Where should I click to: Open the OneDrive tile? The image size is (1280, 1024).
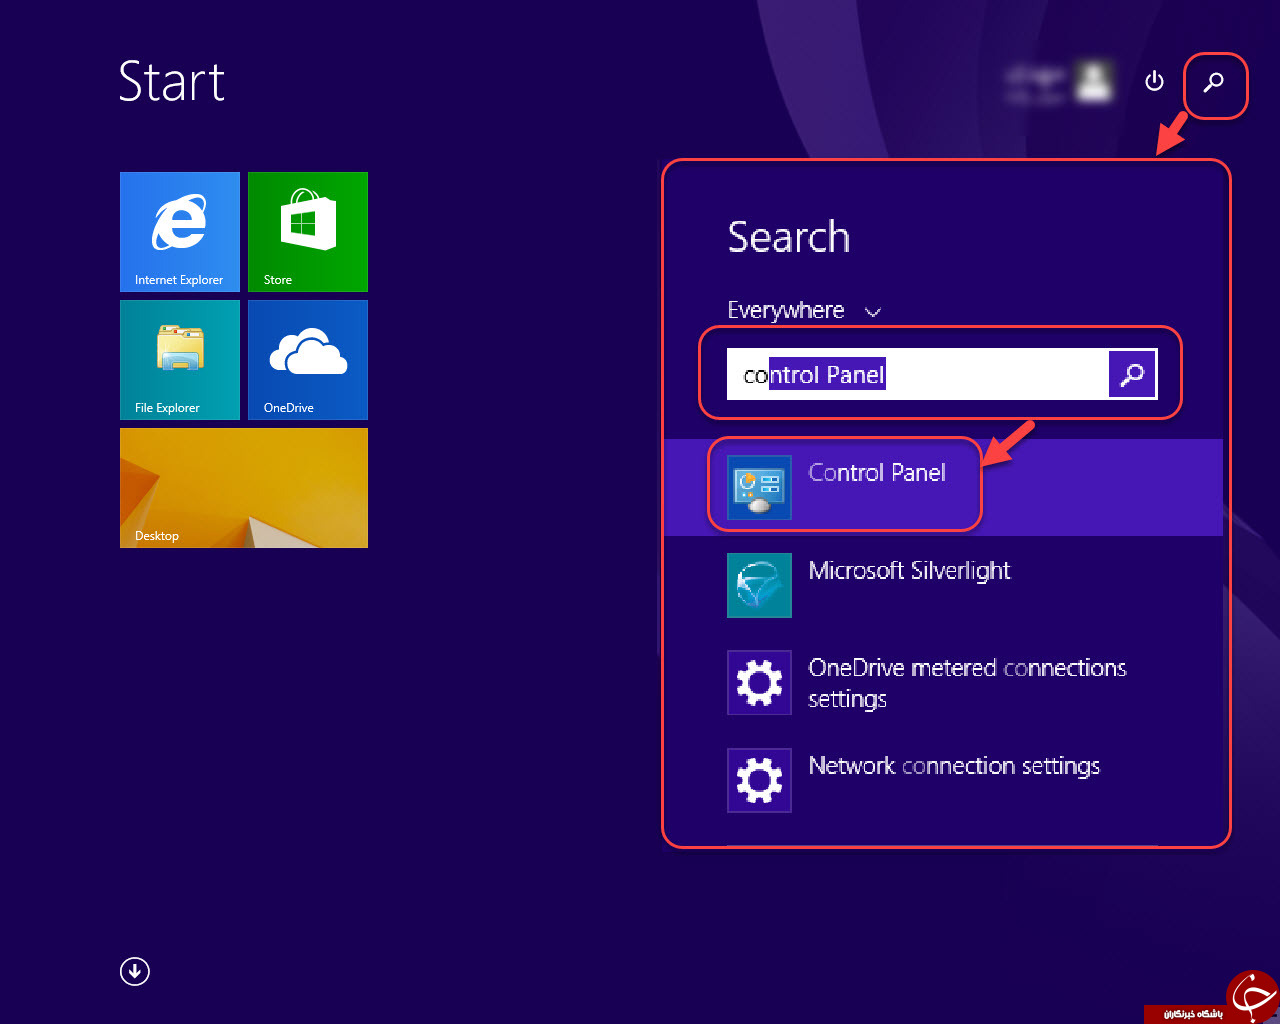click(308, 360)
